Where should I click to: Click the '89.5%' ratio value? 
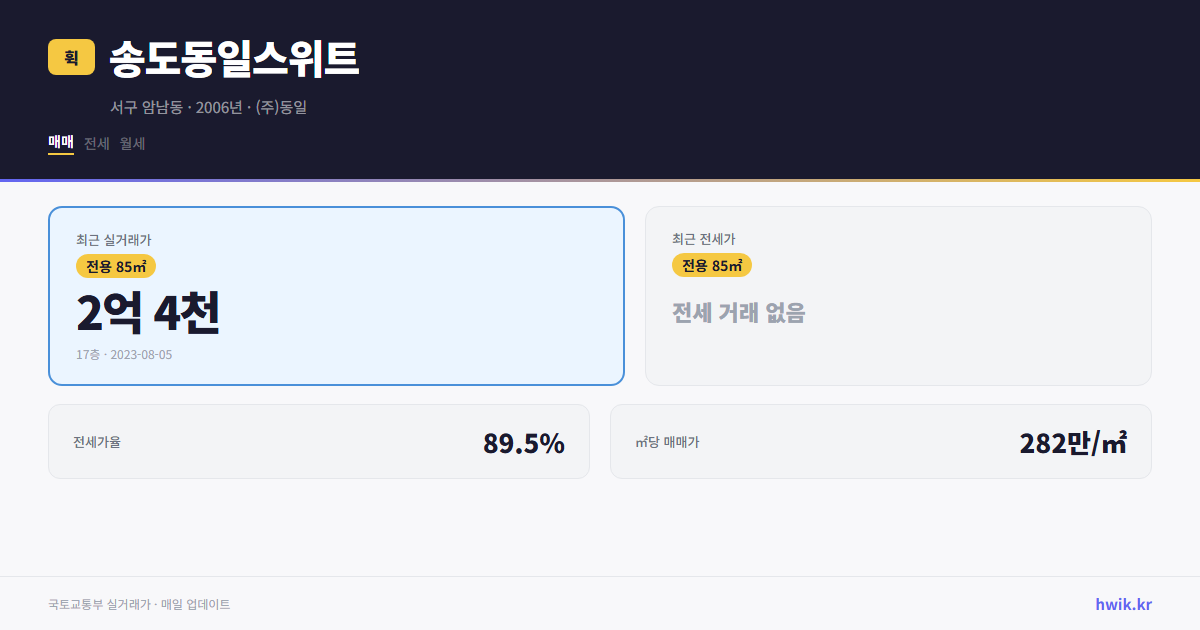click(x=524, y=441)
